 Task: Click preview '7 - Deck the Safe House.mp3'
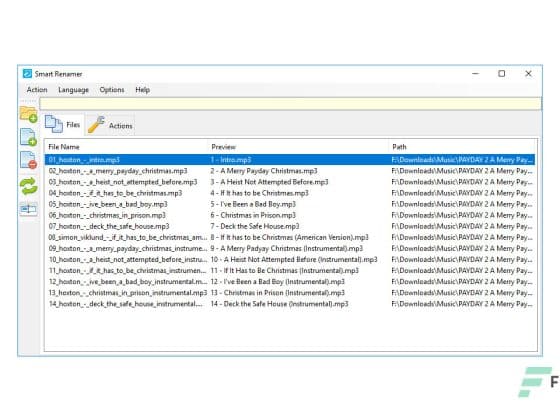click(x=255, y=226)
